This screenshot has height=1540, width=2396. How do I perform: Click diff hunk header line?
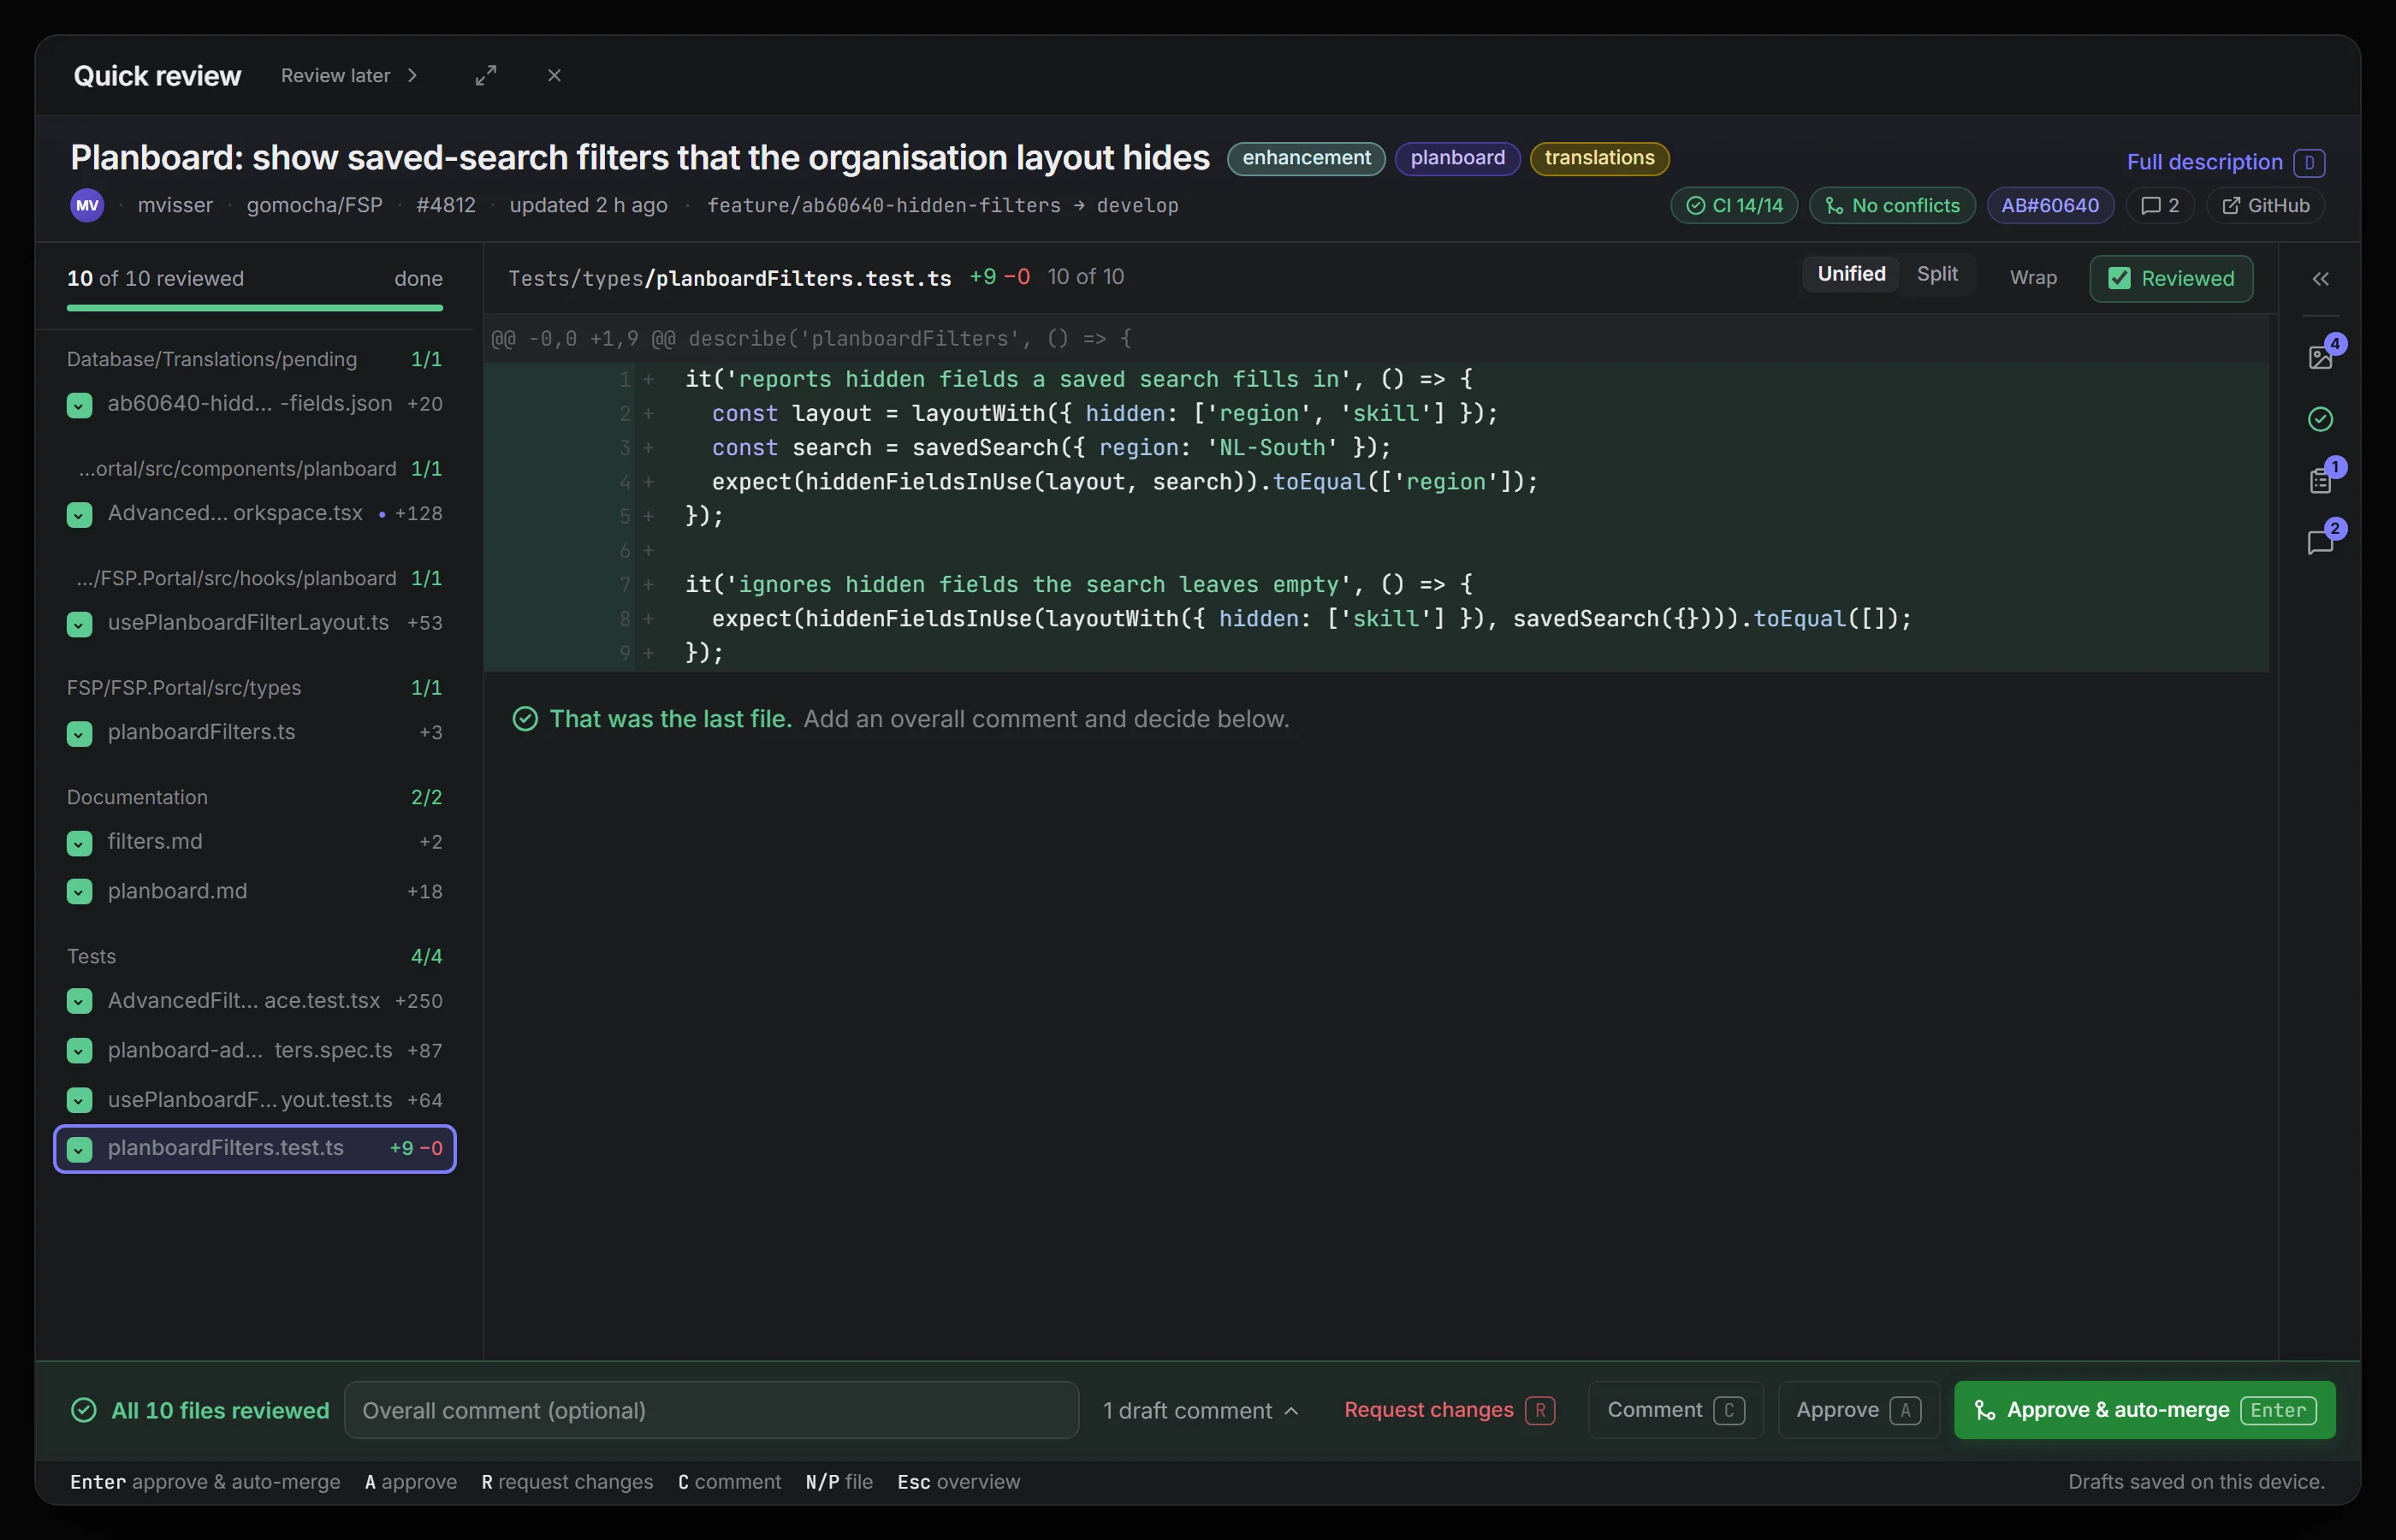point(1375,339)
